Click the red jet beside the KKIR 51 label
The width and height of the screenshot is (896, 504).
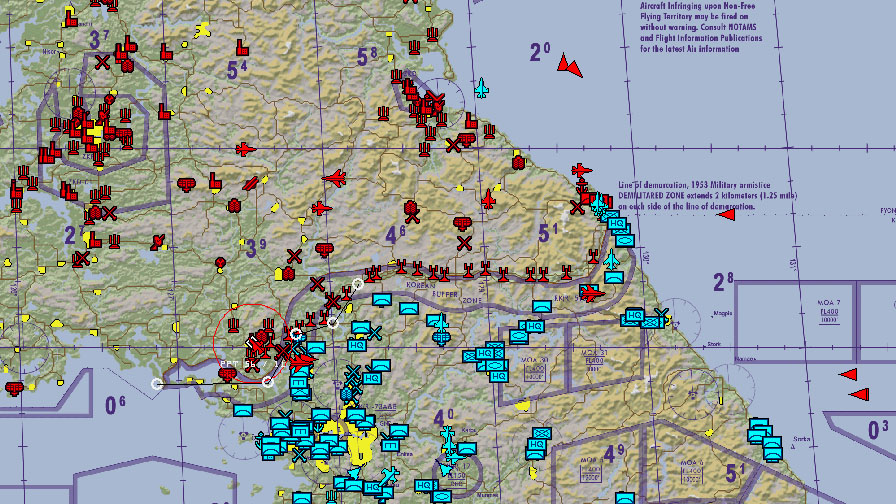(x=592, y=294)
